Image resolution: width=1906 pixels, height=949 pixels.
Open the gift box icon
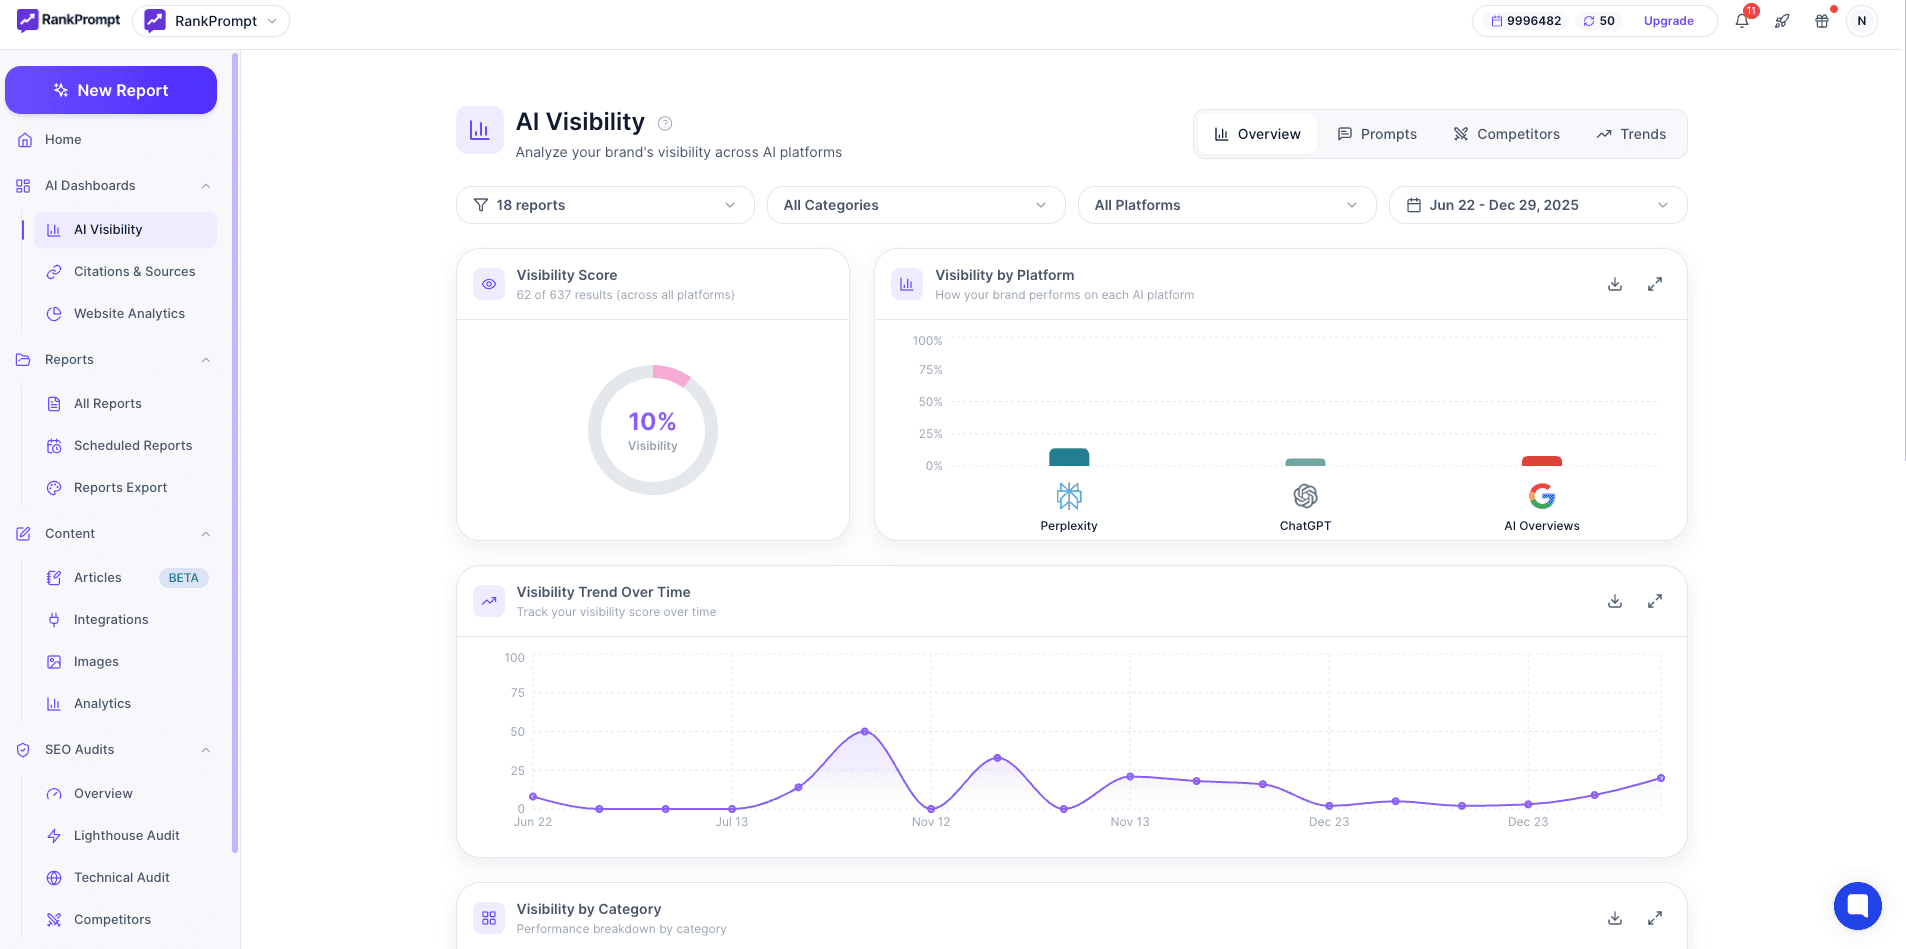point(1822,21)
